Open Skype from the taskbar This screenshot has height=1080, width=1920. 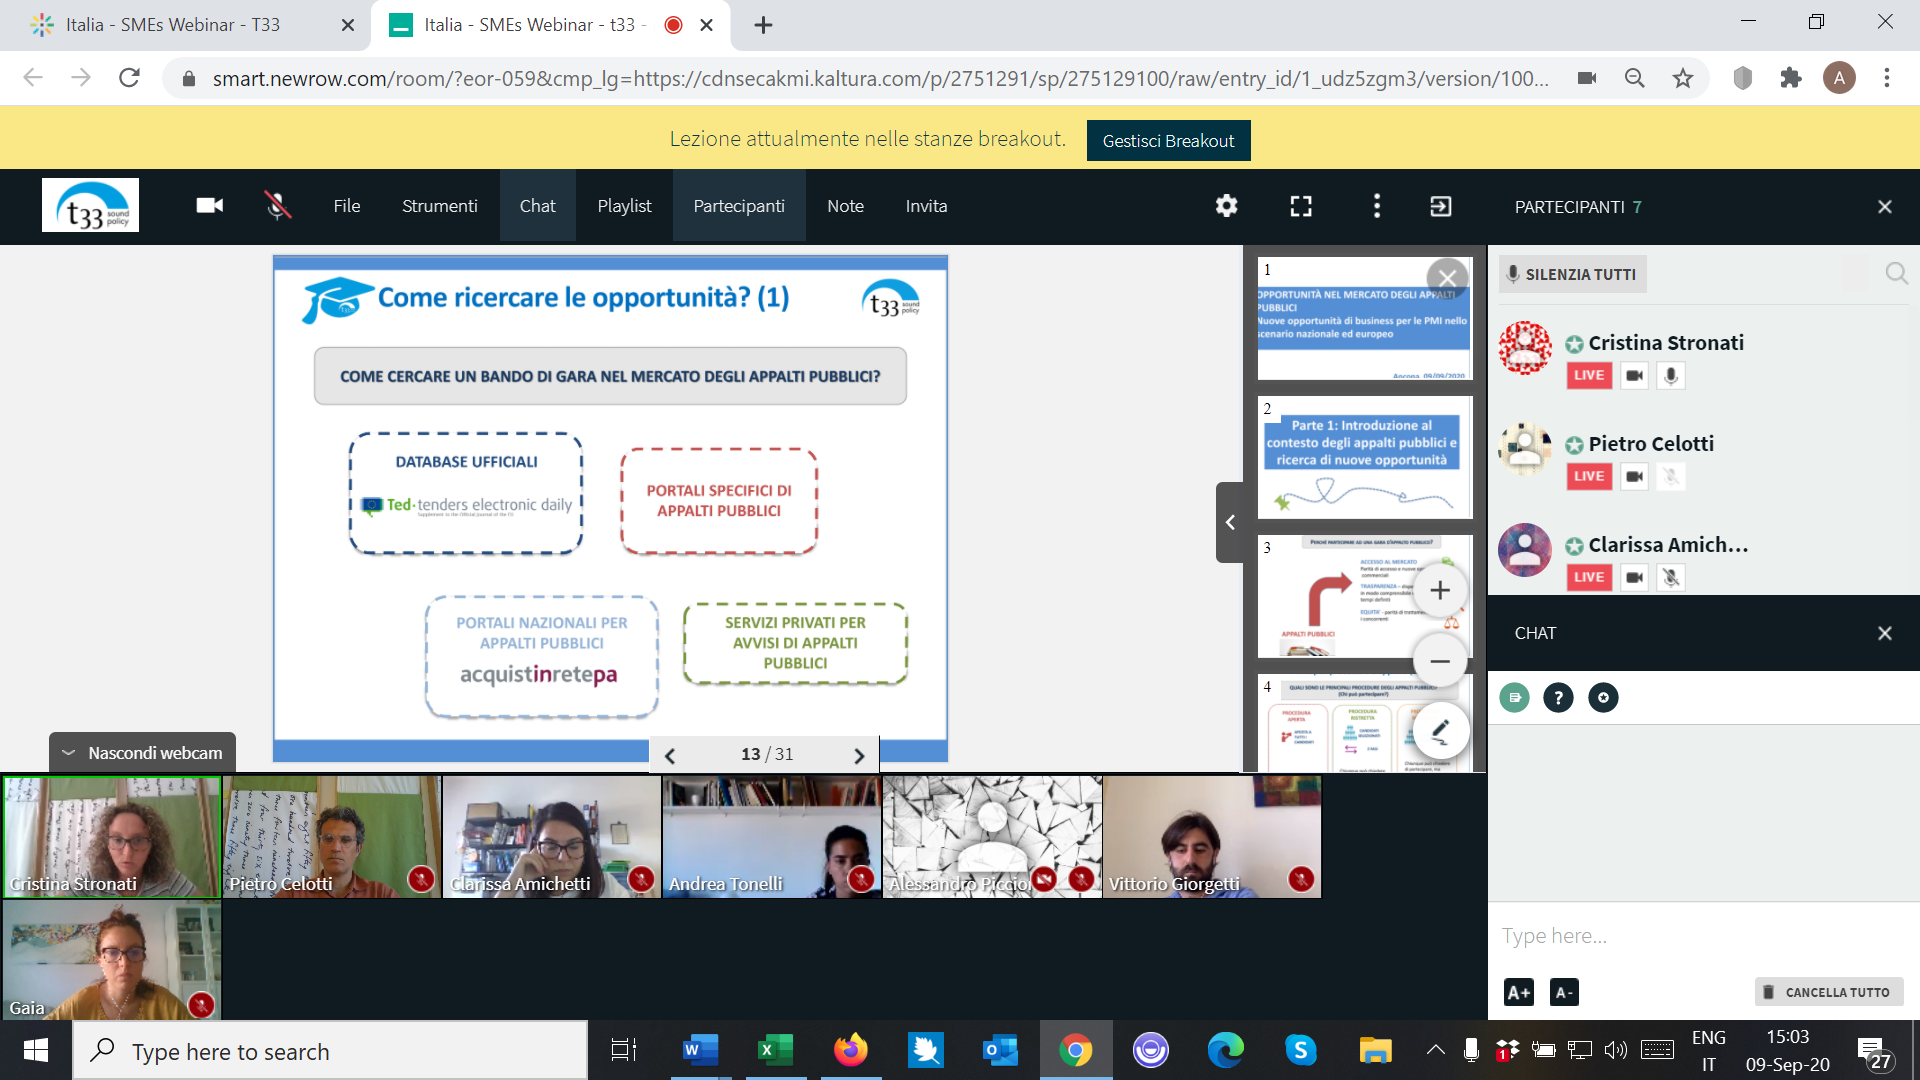coord(1300,1050)
